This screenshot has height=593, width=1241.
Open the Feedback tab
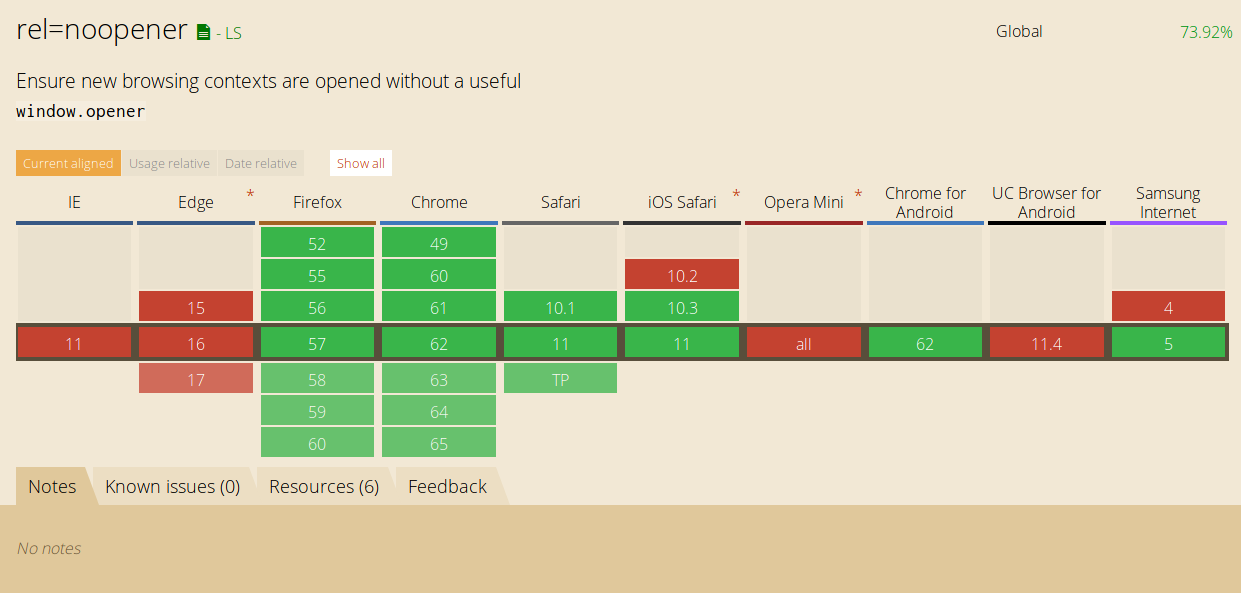click(447, 486)
